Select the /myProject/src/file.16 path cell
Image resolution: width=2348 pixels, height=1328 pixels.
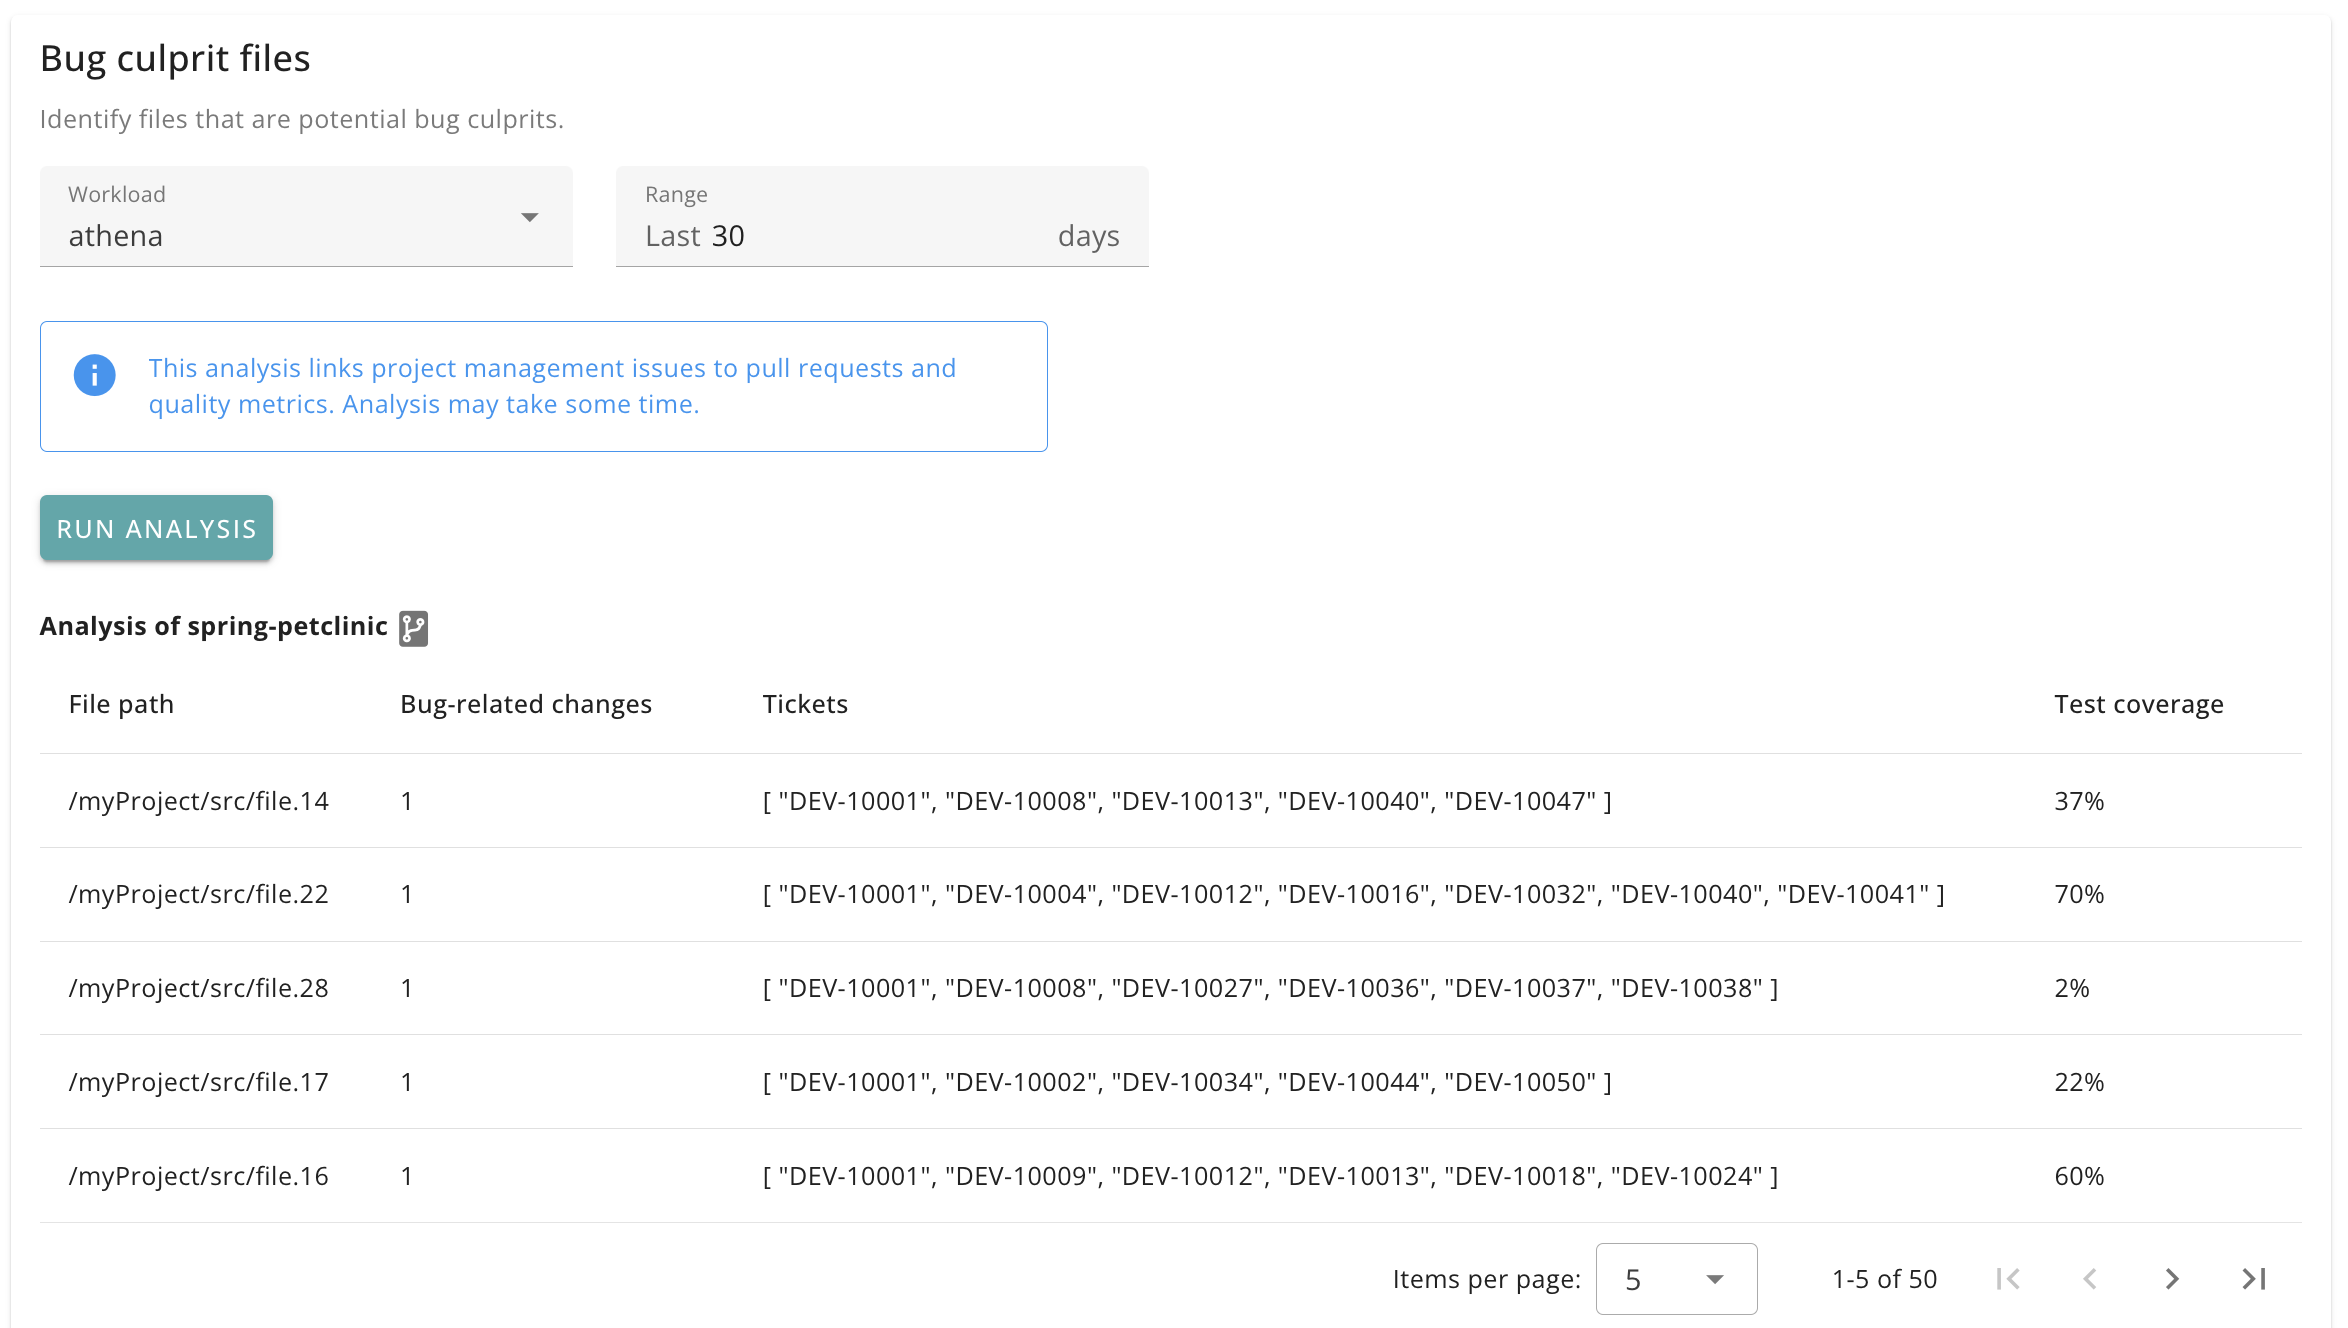[x=199, y=1176]
